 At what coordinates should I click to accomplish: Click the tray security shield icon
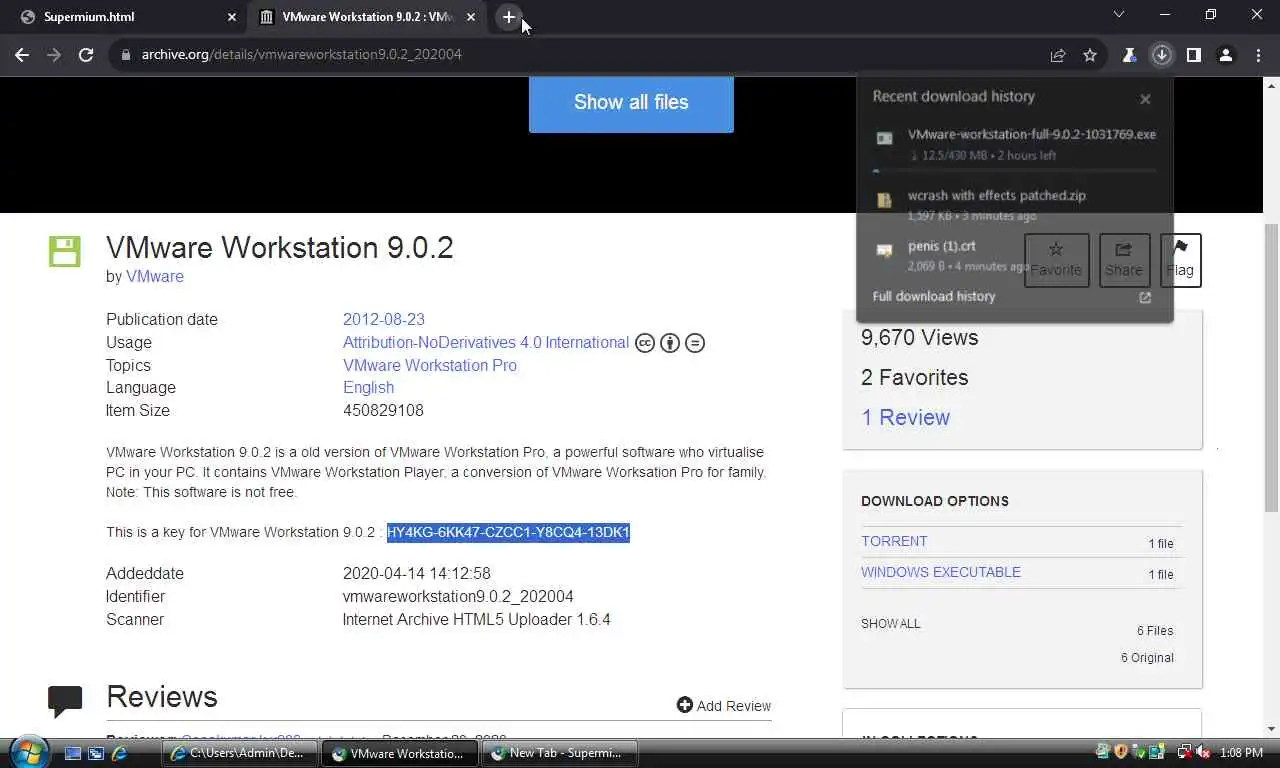pos(1122,753)
